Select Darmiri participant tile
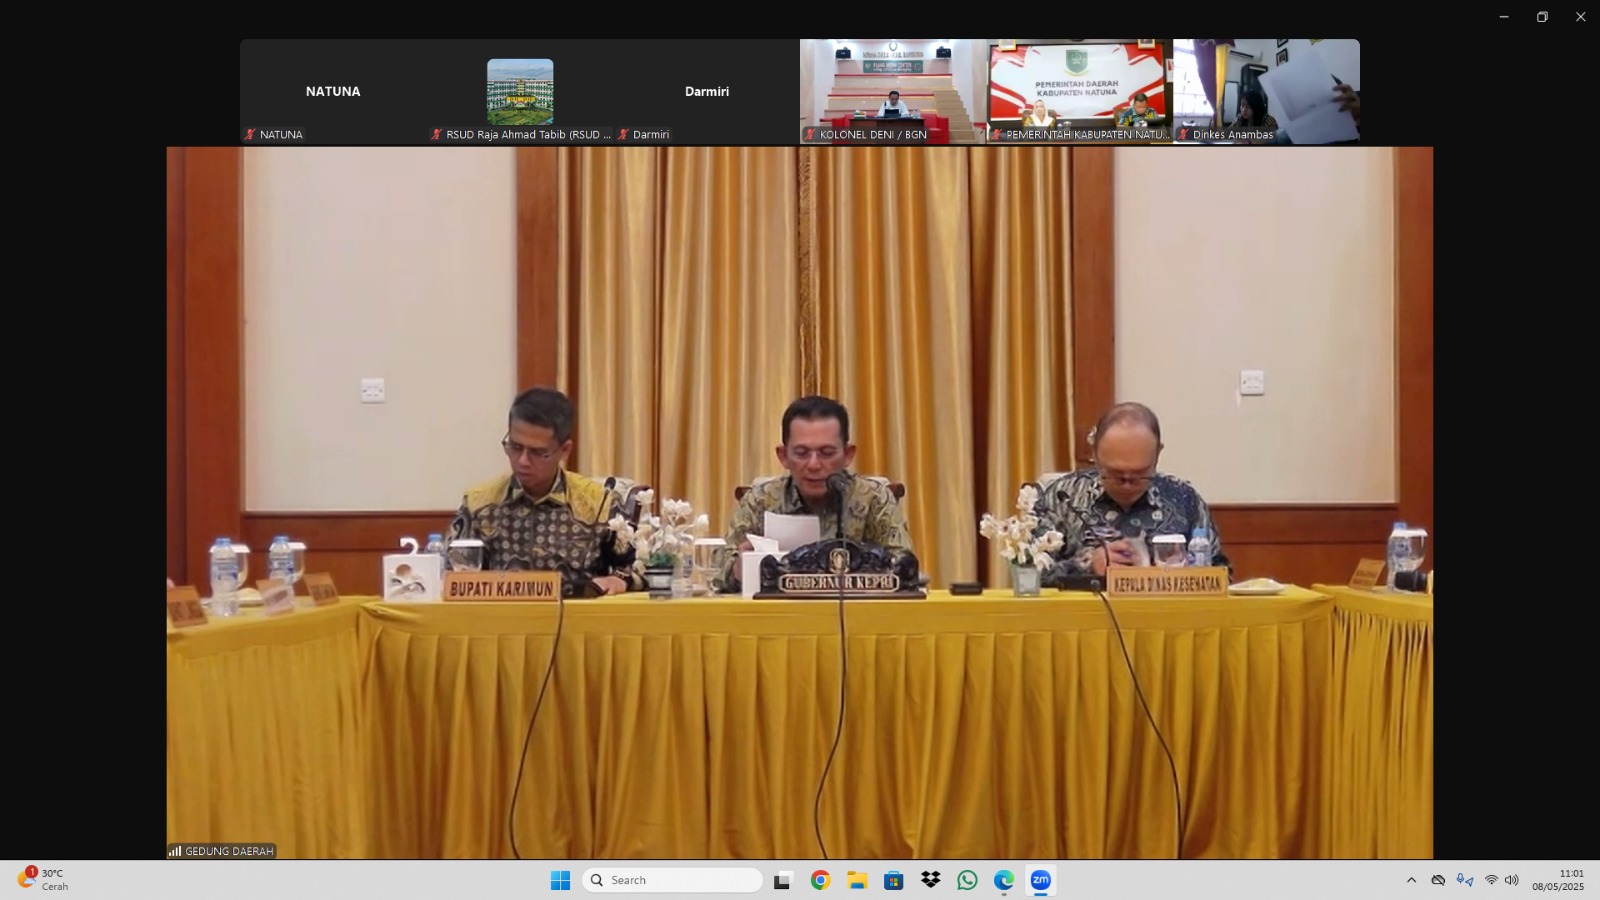Screen dimensions: 1600x900 (x=706, y=92)
